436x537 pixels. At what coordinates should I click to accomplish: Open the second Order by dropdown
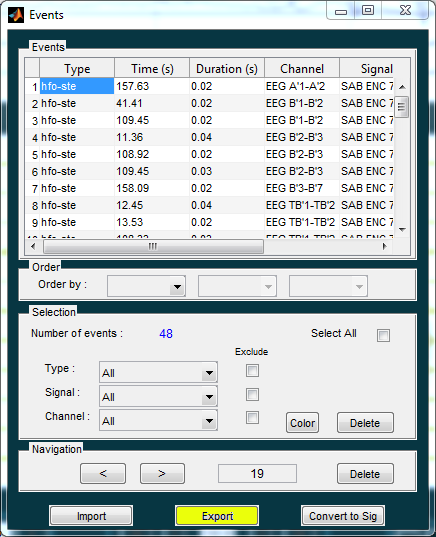pos(237,286)
